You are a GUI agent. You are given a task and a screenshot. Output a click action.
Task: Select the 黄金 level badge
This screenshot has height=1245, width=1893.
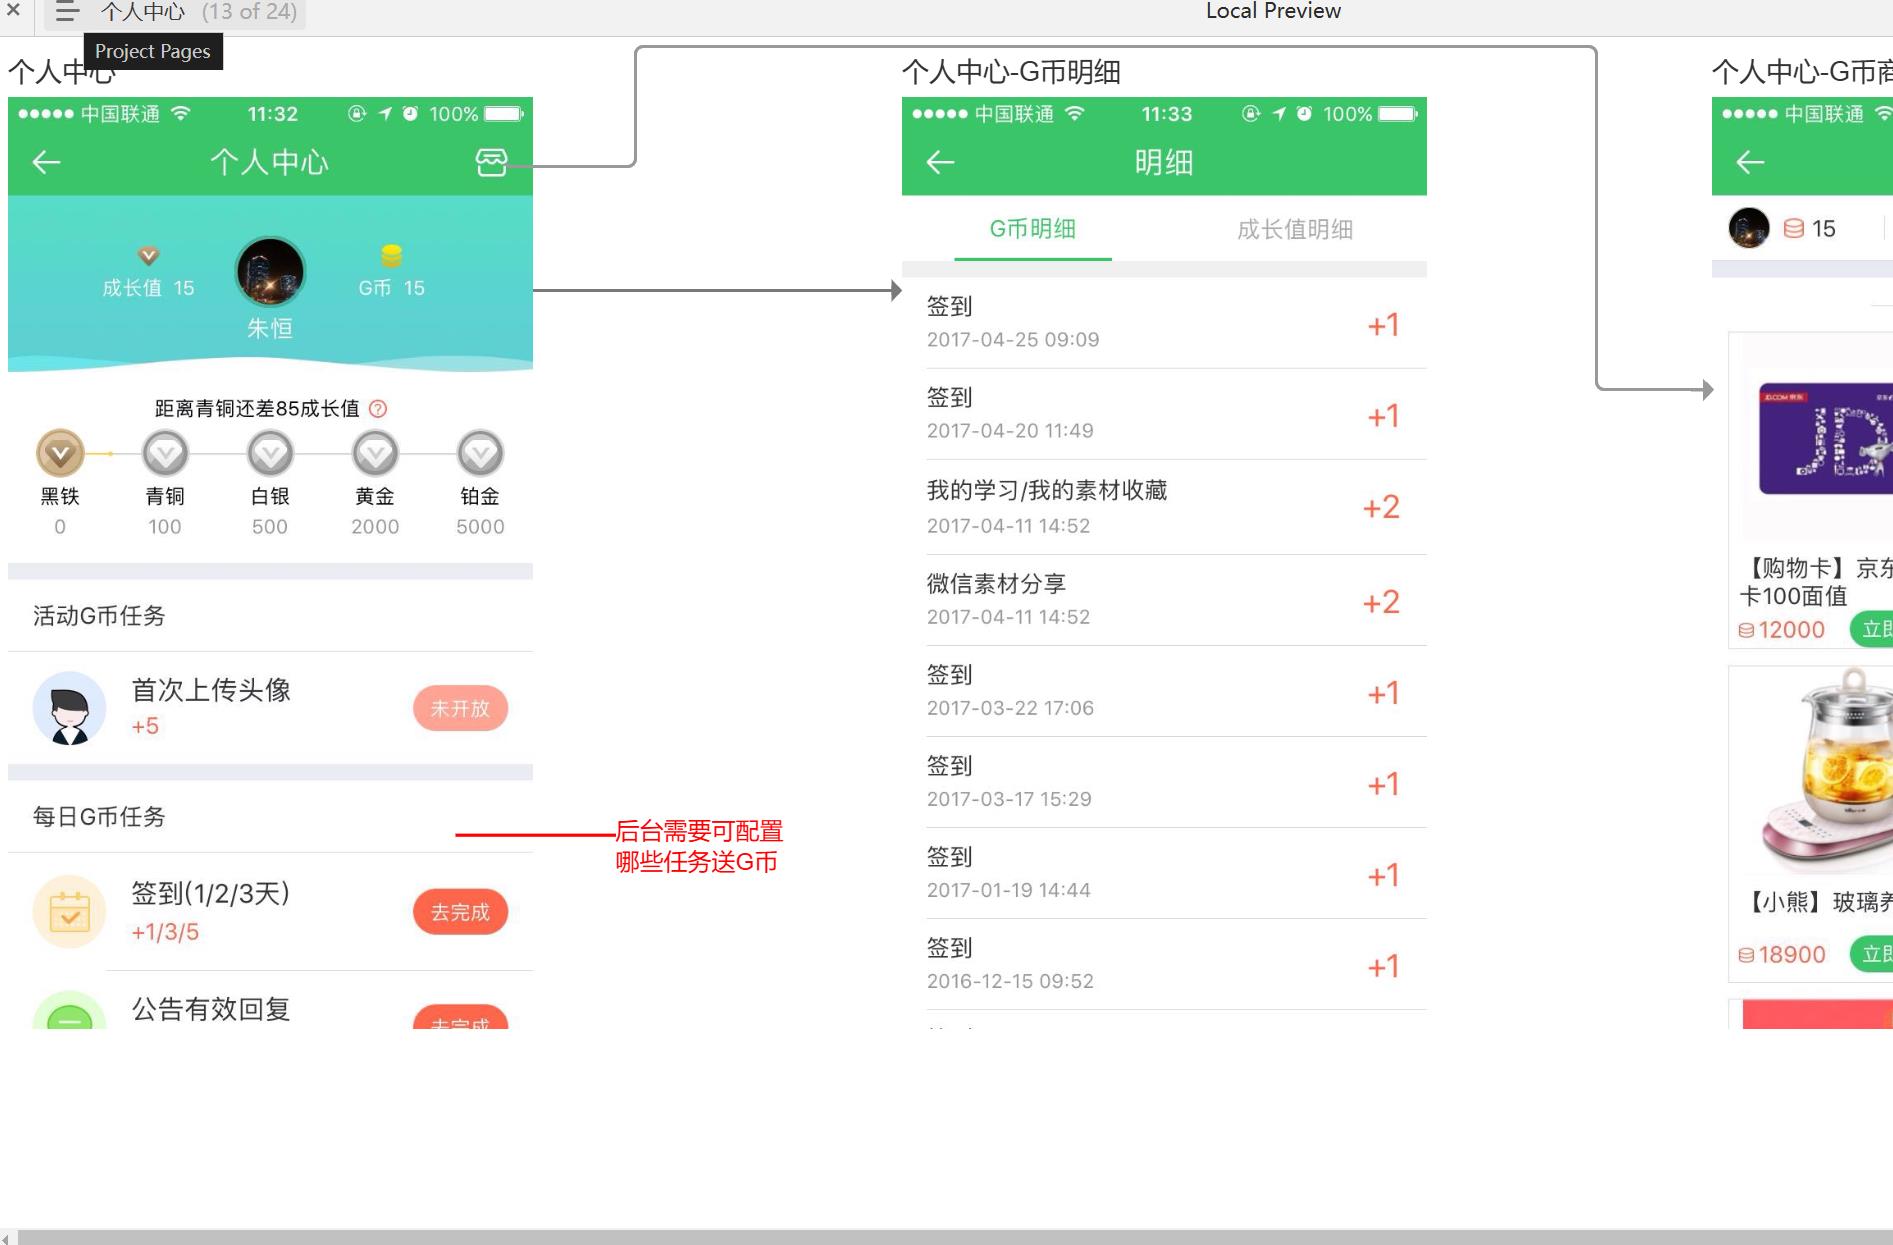tap(375, 454)
